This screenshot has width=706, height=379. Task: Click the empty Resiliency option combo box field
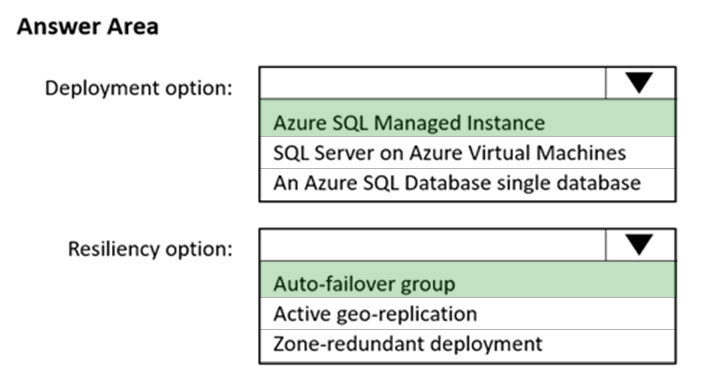[433, 245]
